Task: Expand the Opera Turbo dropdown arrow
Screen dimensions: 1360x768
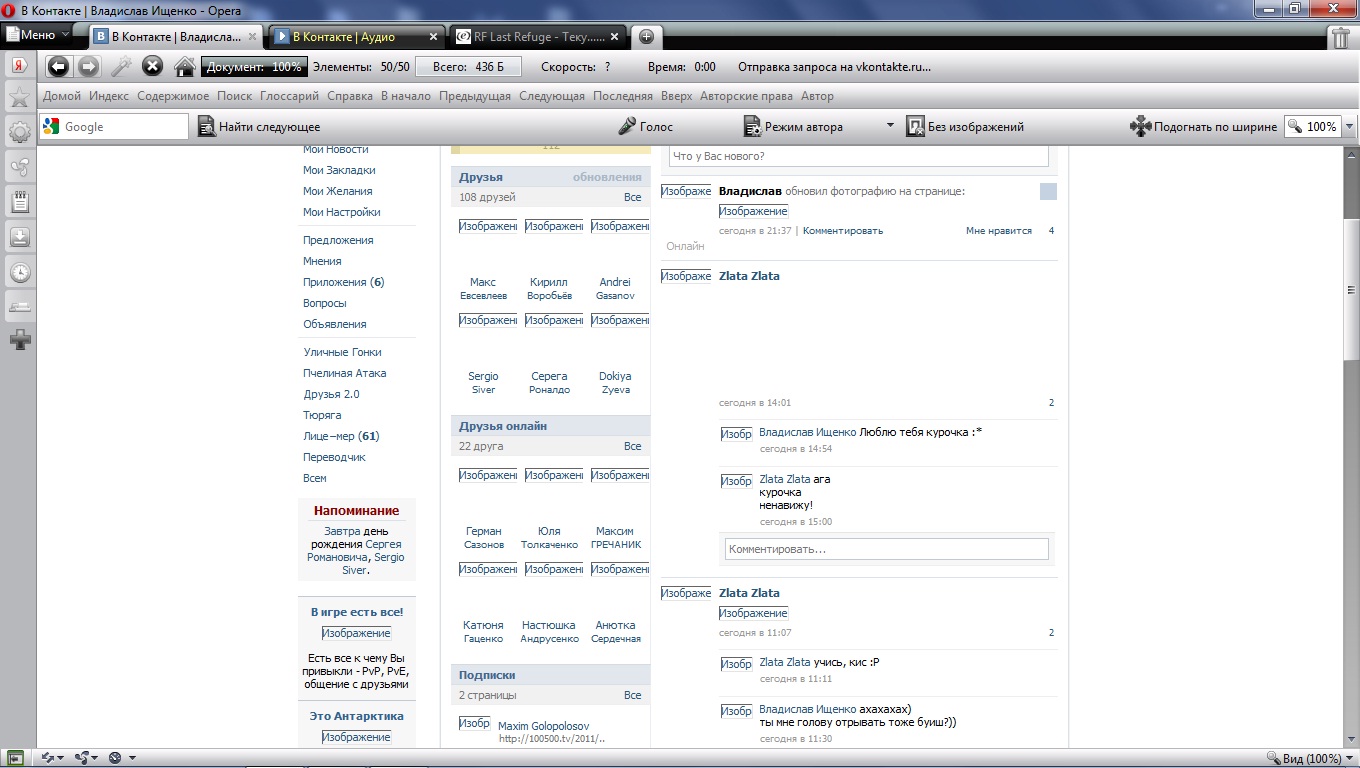Action: pyautogui.click(x=132, y=758)
